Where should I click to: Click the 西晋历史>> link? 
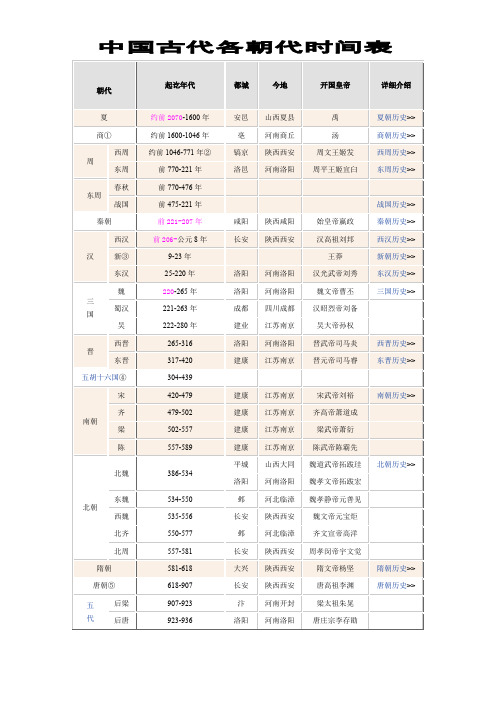(396, 343)
